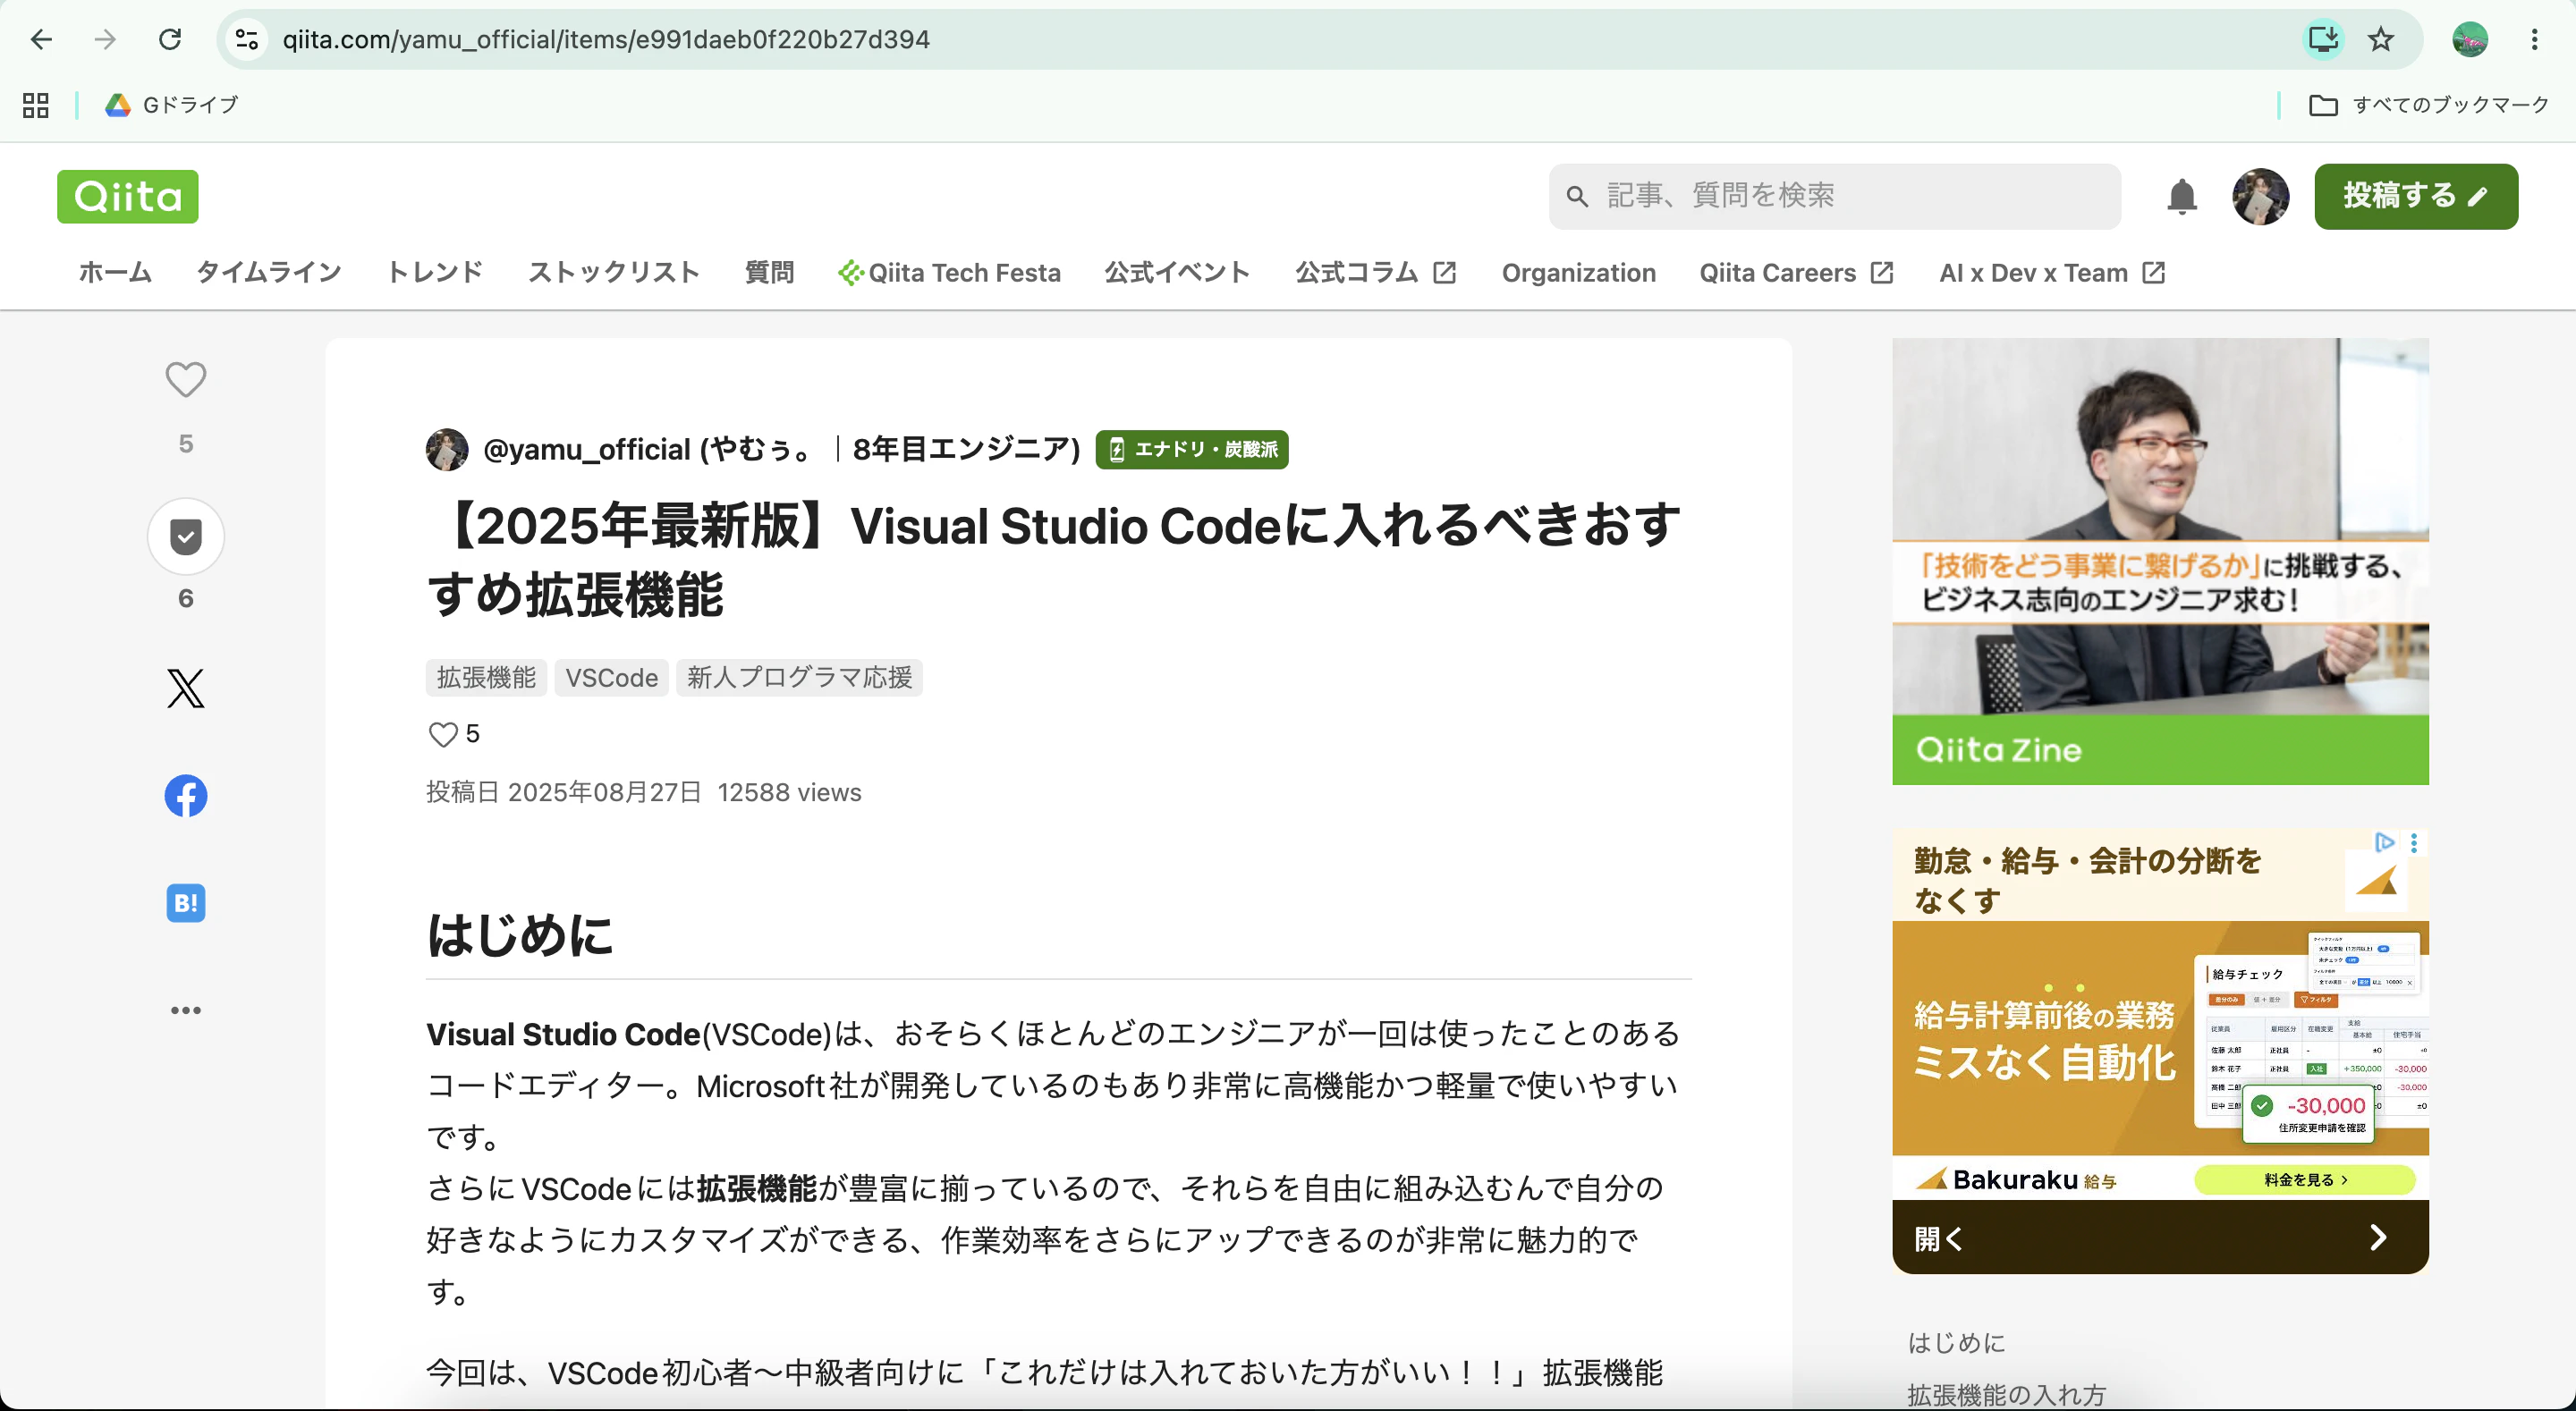Open the 新人プログラマ応援 tag

click(799, 678)
